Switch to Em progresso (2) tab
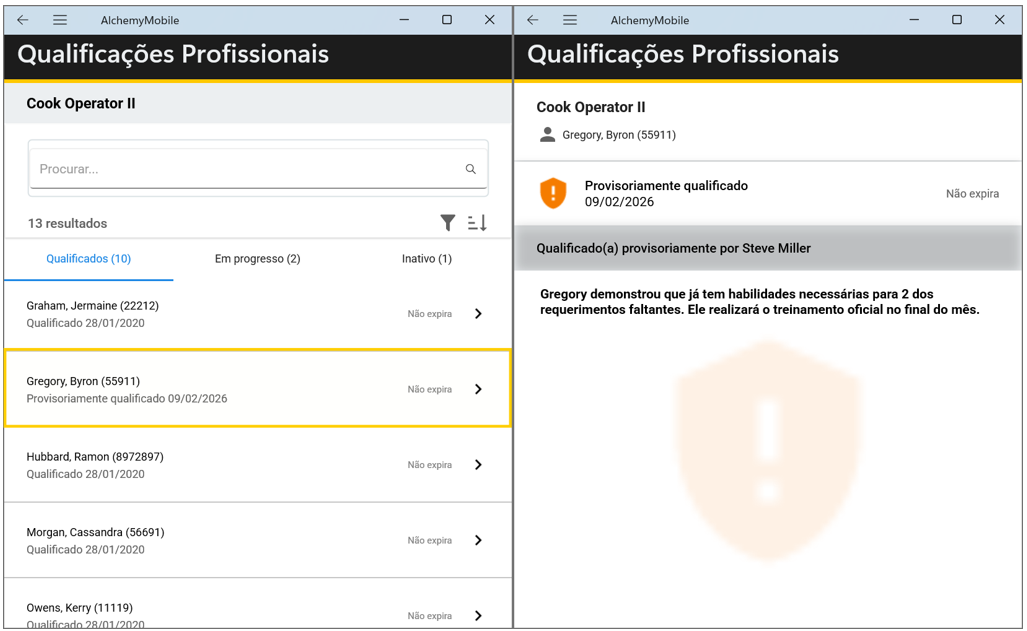This screenshot has width=1027, height=631. click(257, 259)
